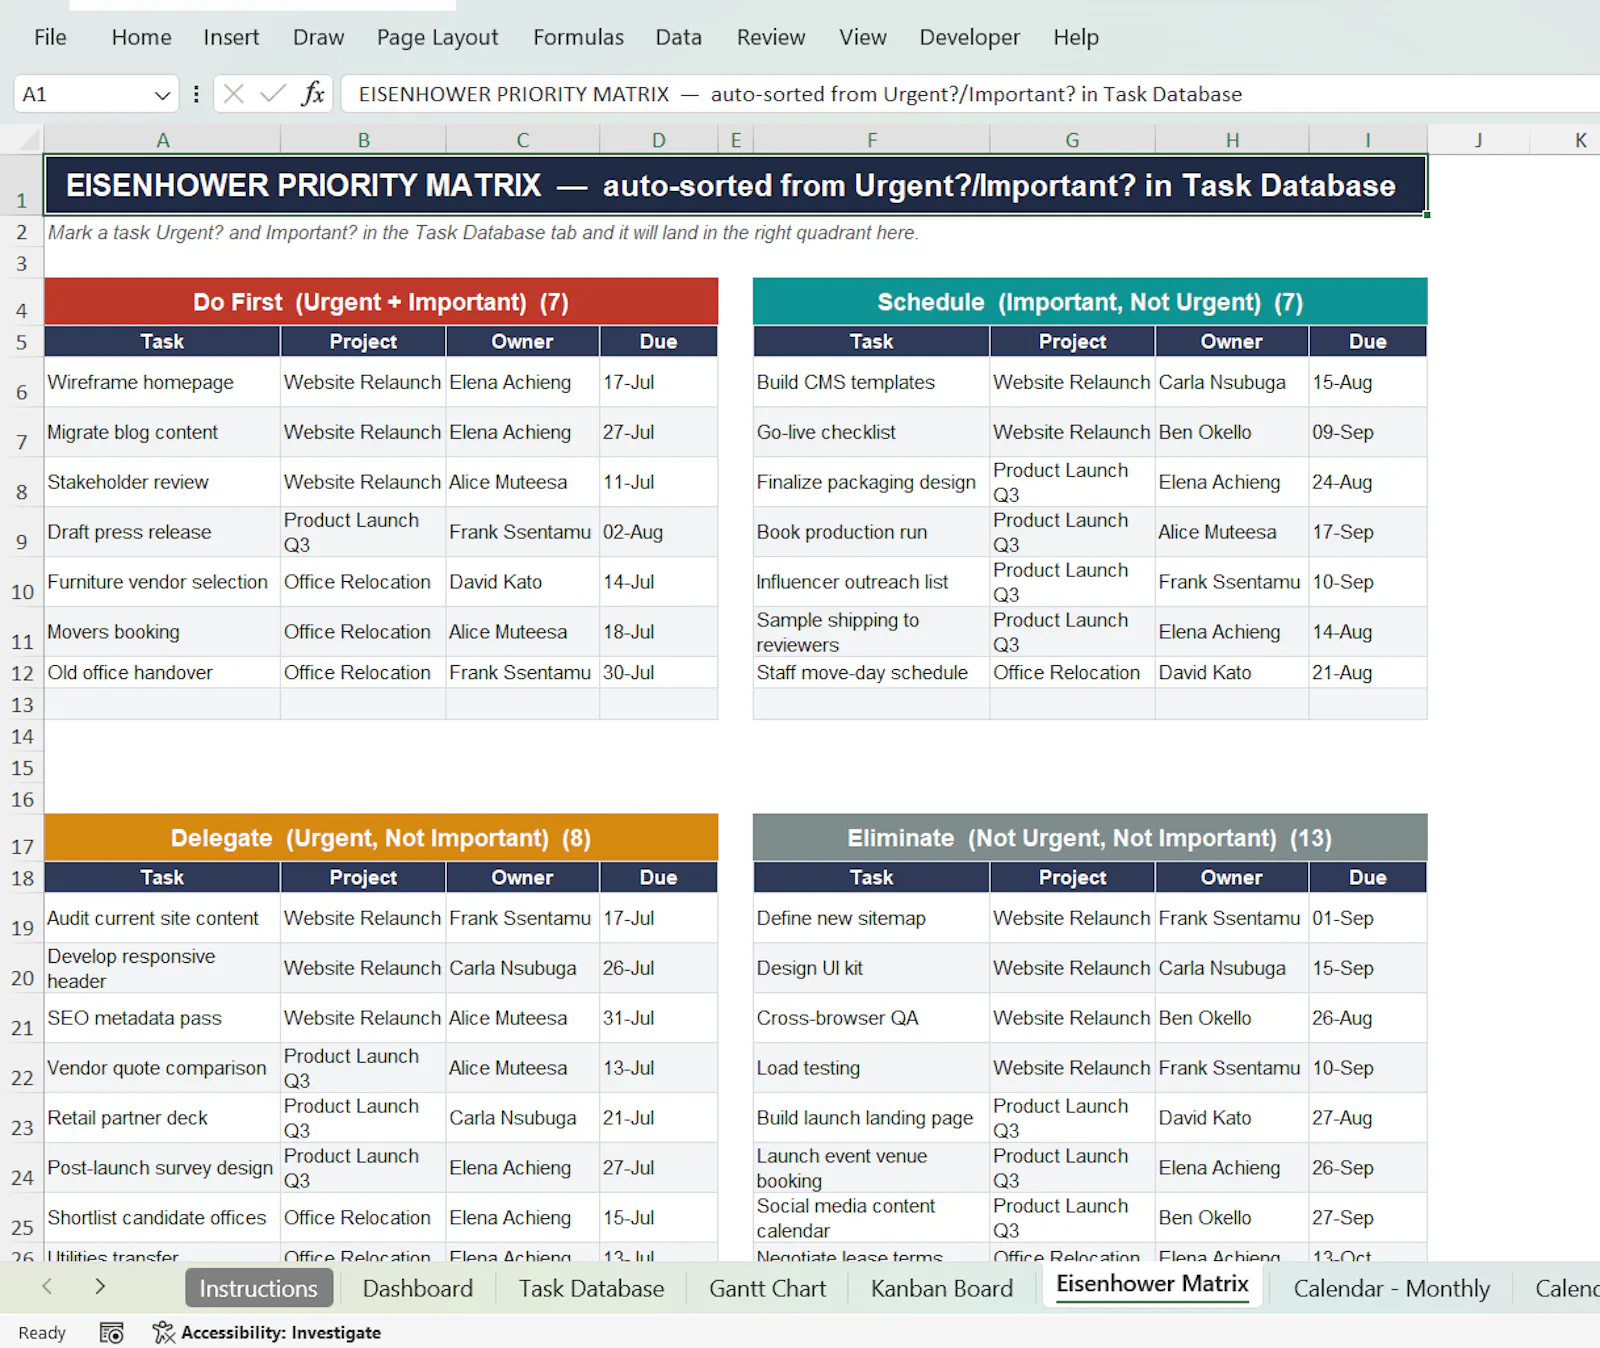Switch to the Gantt Chart sheet tab
This screenshot has height=1348, width=1600.
[767, 1288]
